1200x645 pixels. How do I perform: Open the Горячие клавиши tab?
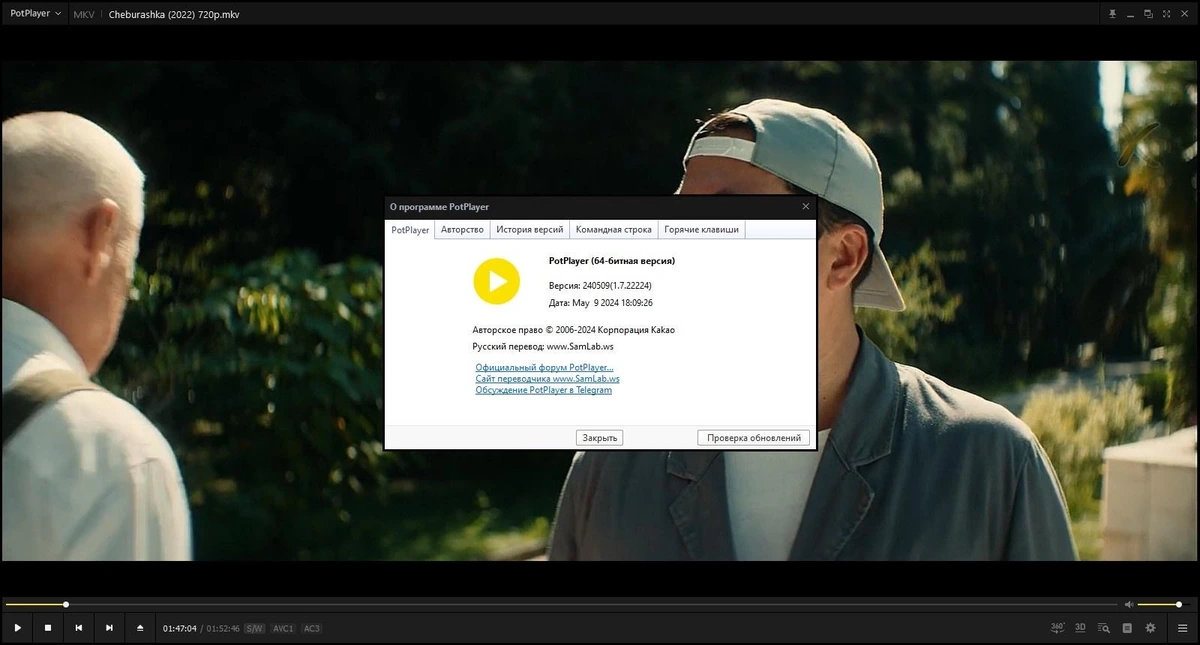[x=702, y=230]
